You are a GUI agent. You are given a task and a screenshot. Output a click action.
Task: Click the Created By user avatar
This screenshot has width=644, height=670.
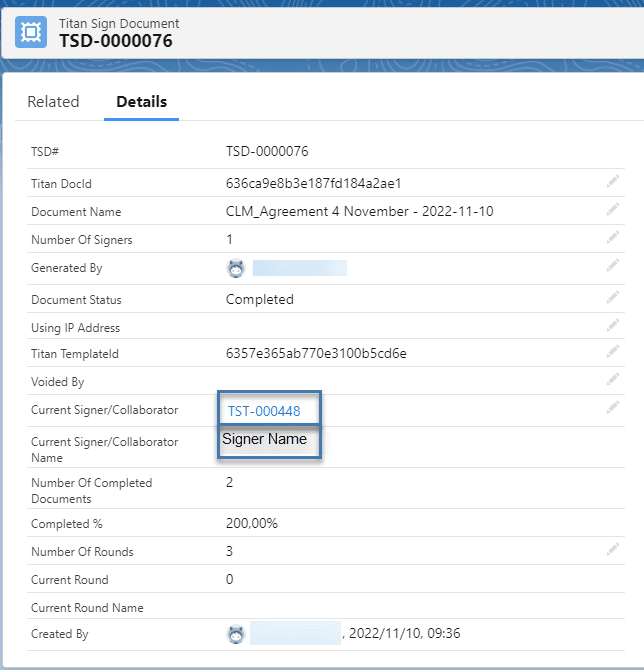tap(236, 634)
